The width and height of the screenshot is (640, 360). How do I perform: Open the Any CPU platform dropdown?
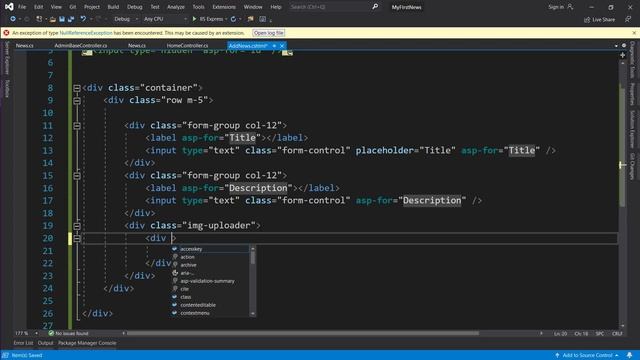165,19
